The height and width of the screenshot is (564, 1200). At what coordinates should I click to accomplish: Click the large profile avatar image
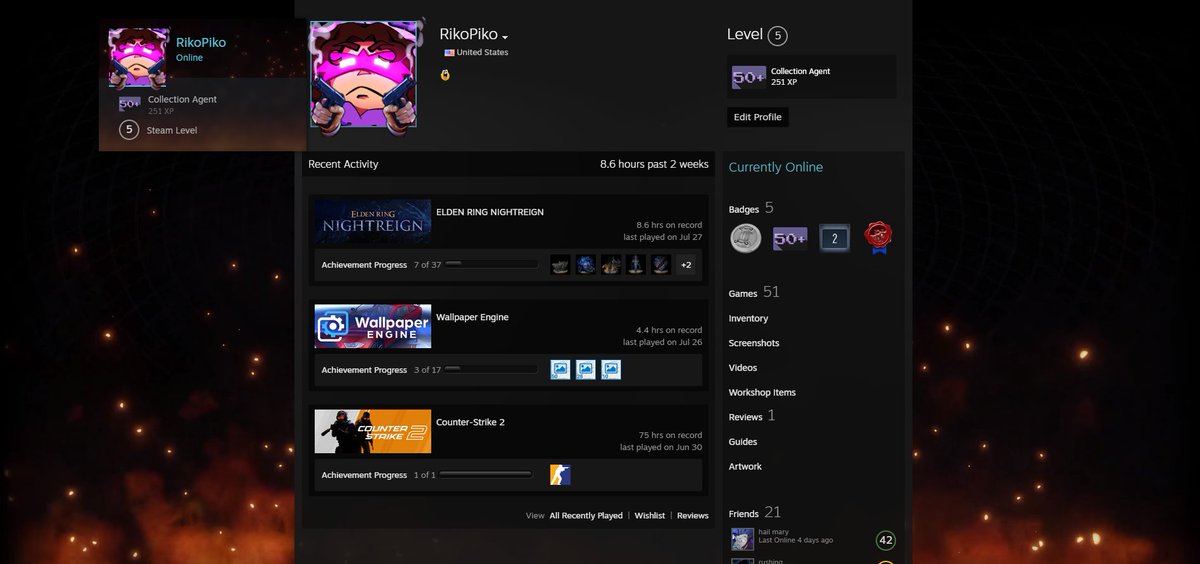click(363, 77)
